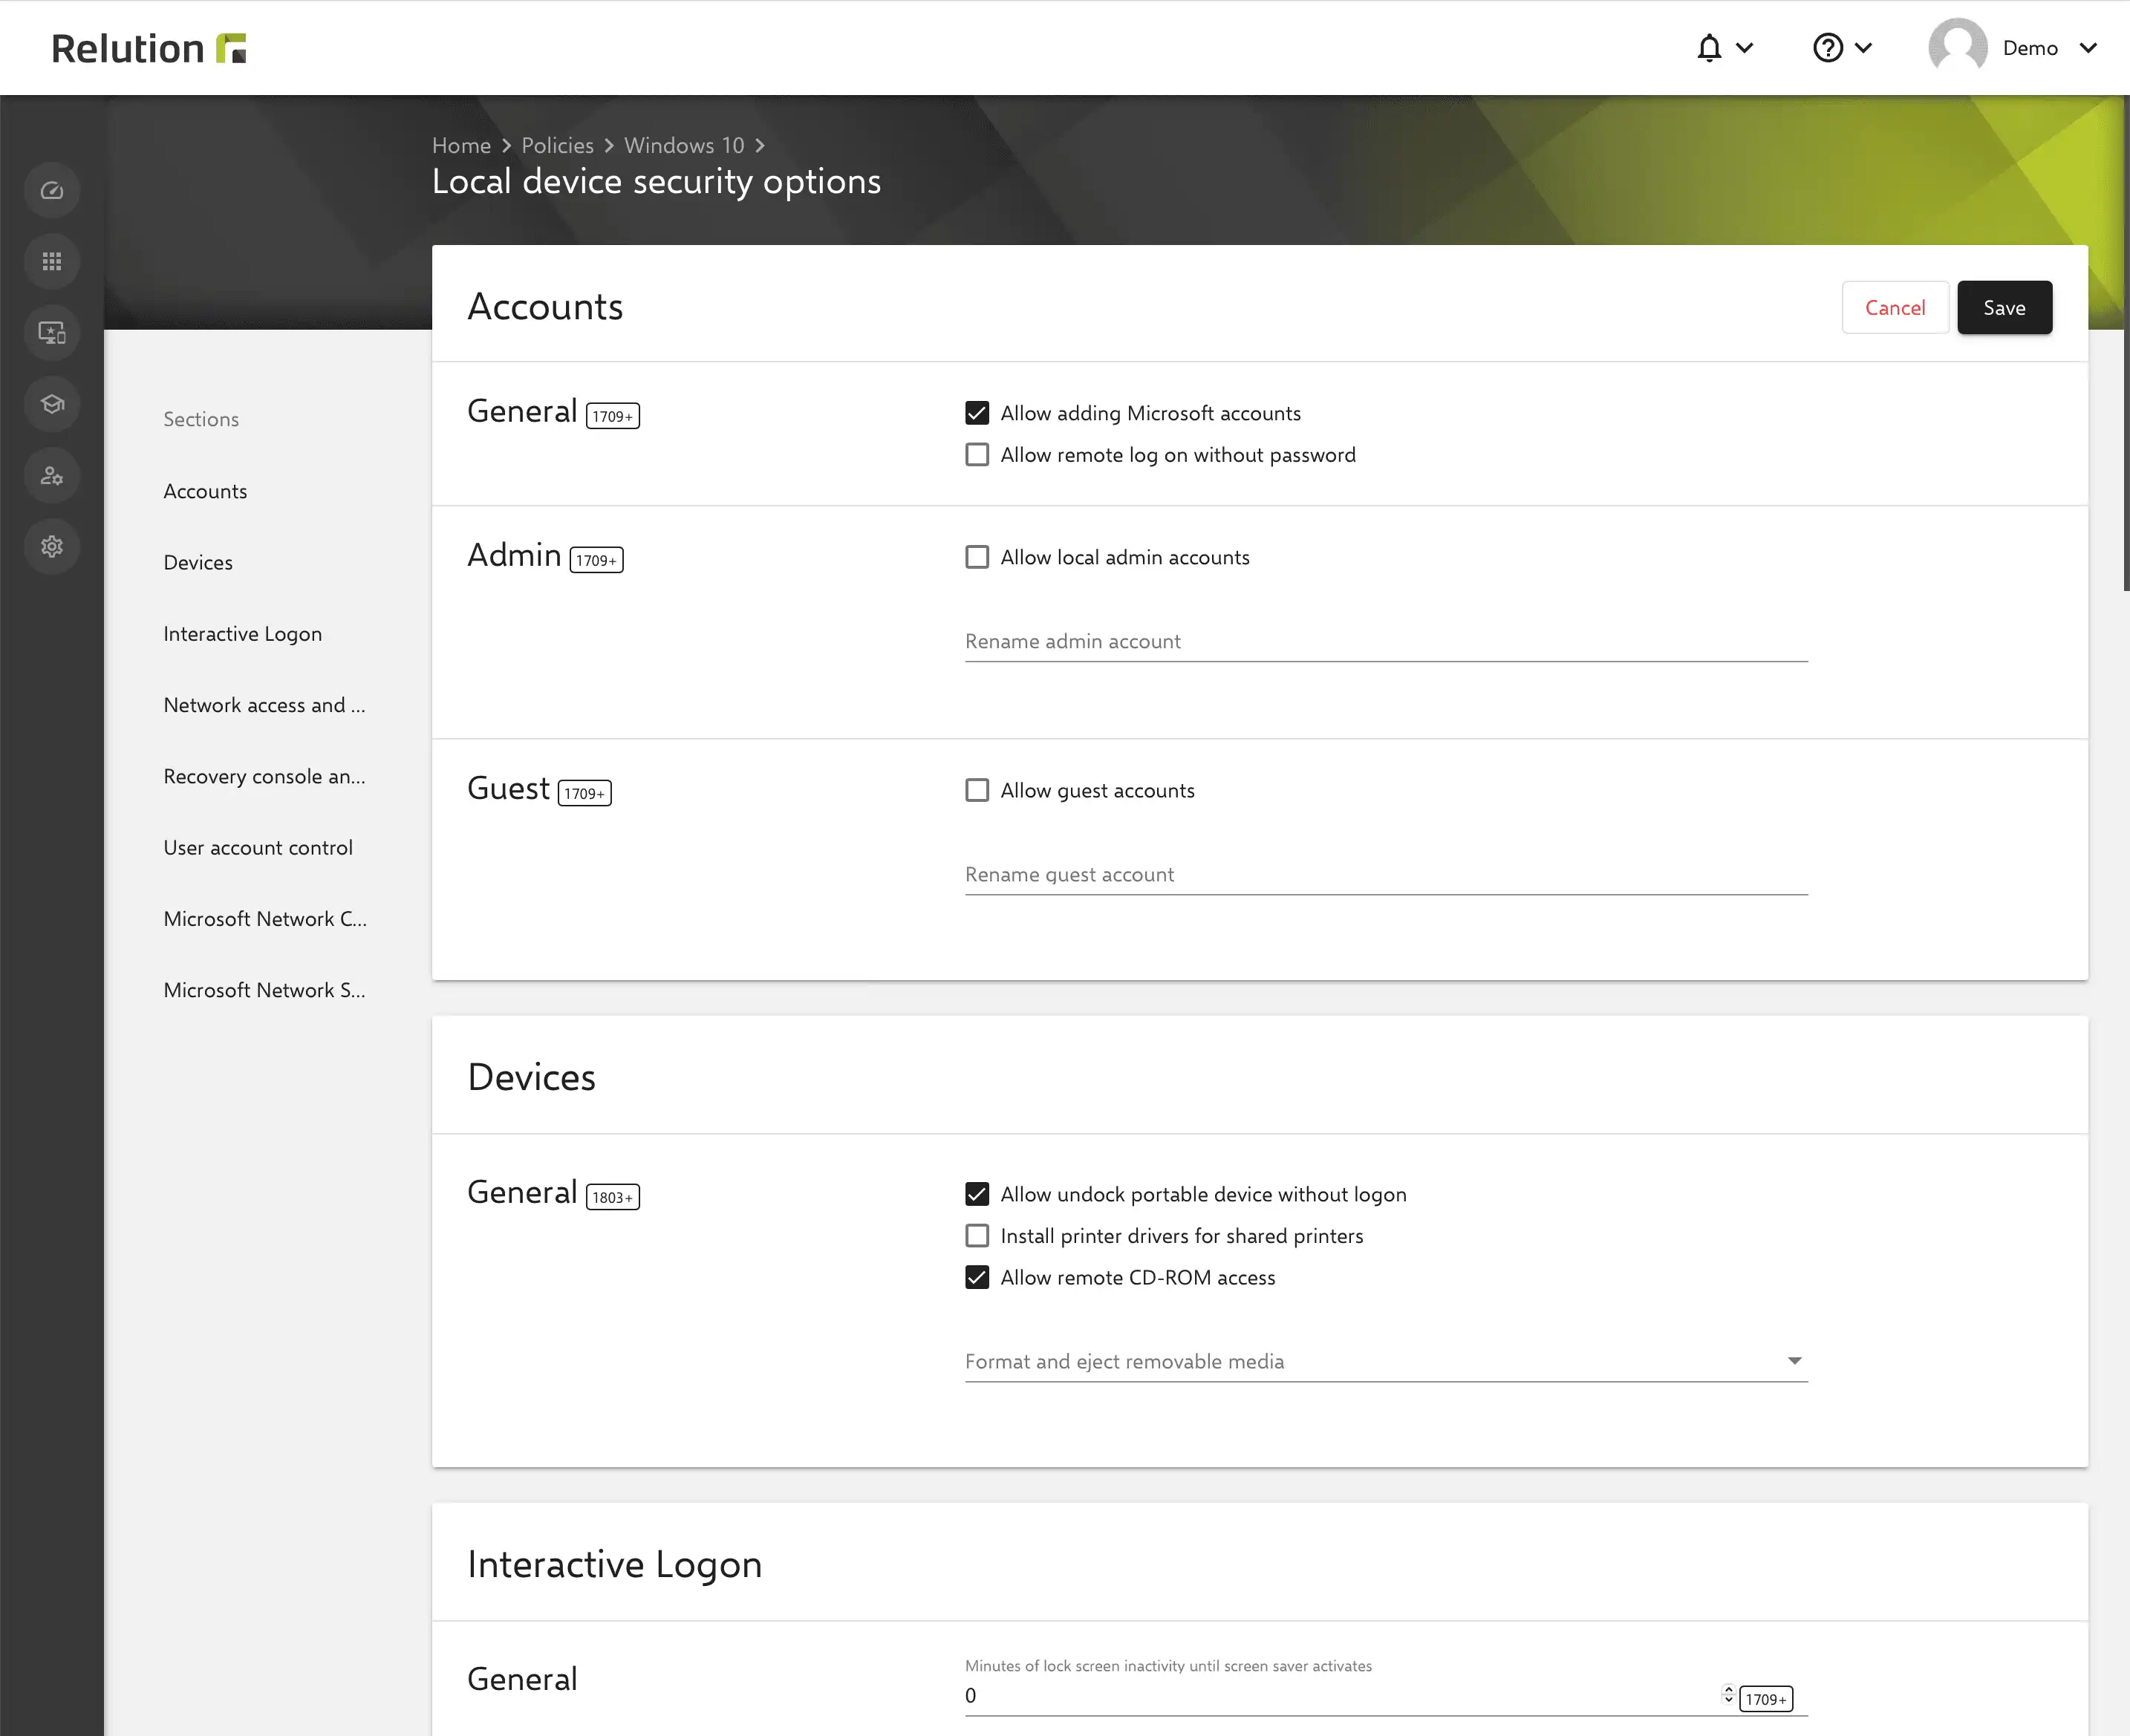Click the 1709+ badge next to Accounts General

pyautogui.click(x=612, y=416)
